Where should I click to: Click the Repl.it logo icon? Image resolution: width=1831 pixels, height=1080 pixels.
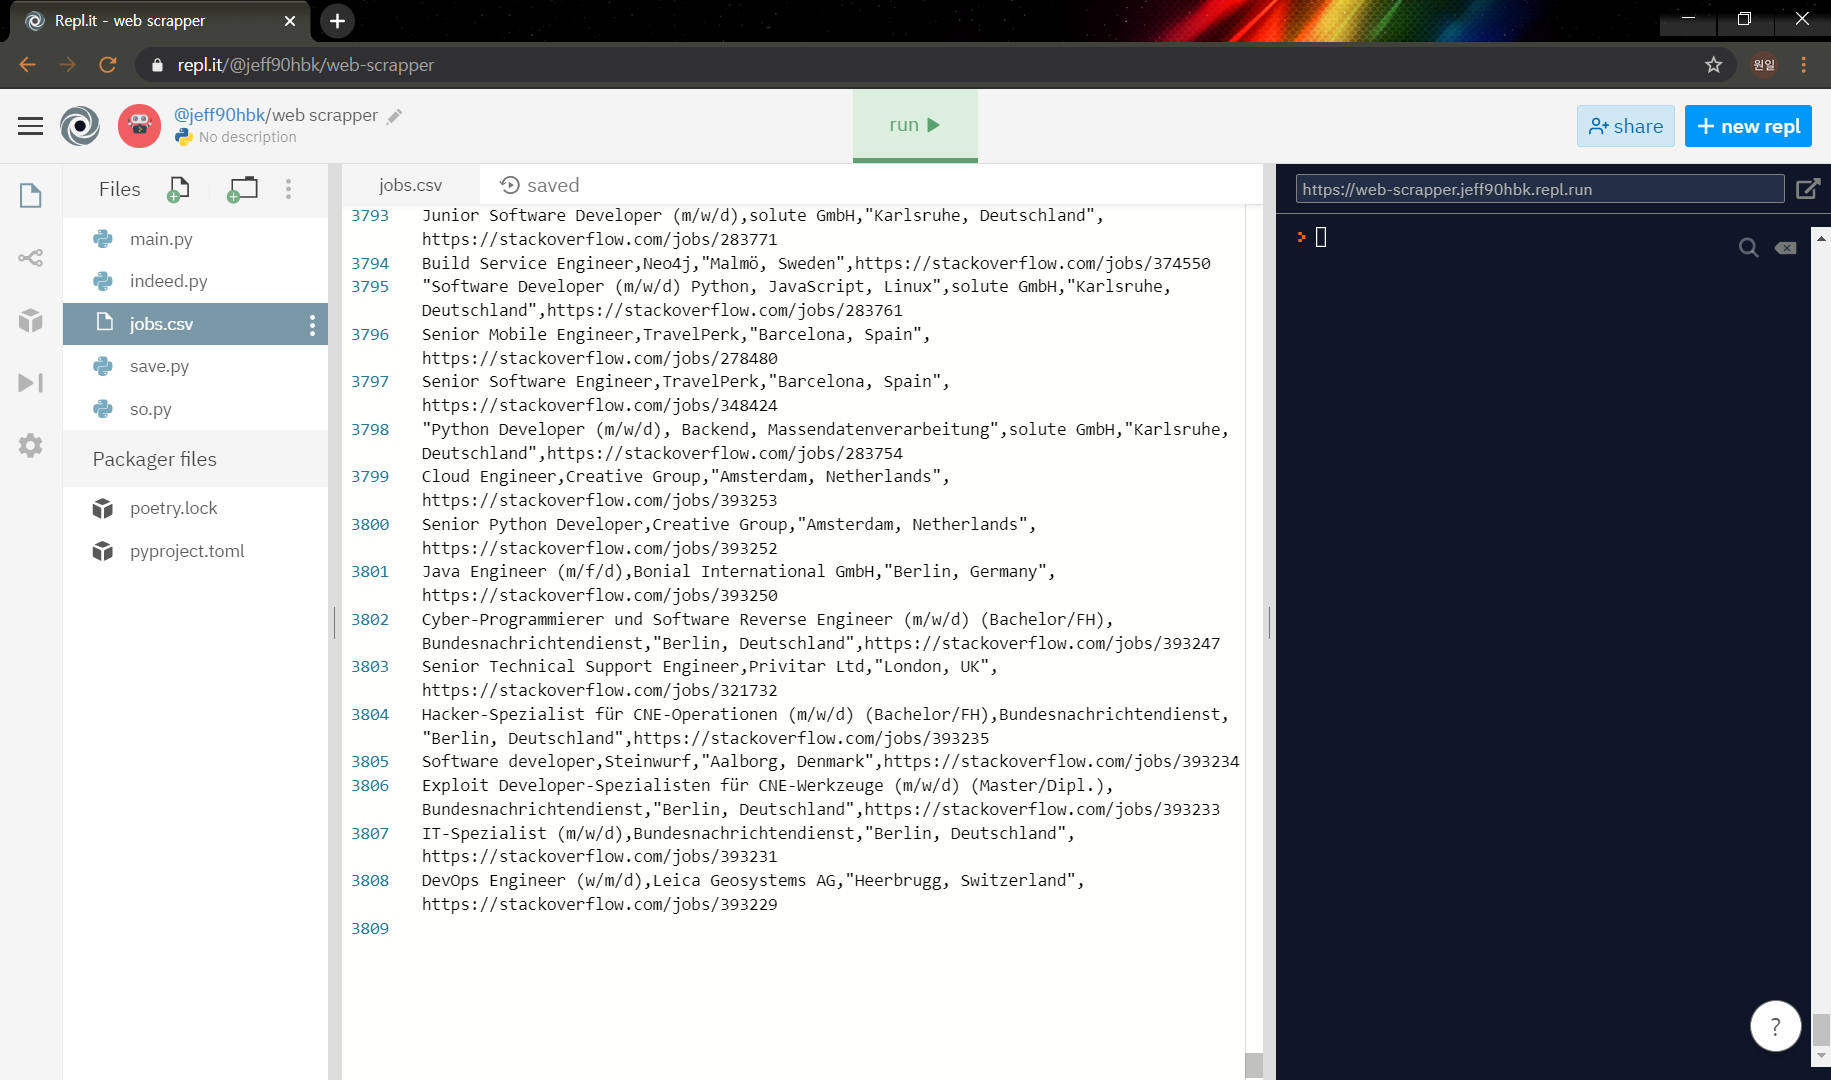[x=80, y=126]
